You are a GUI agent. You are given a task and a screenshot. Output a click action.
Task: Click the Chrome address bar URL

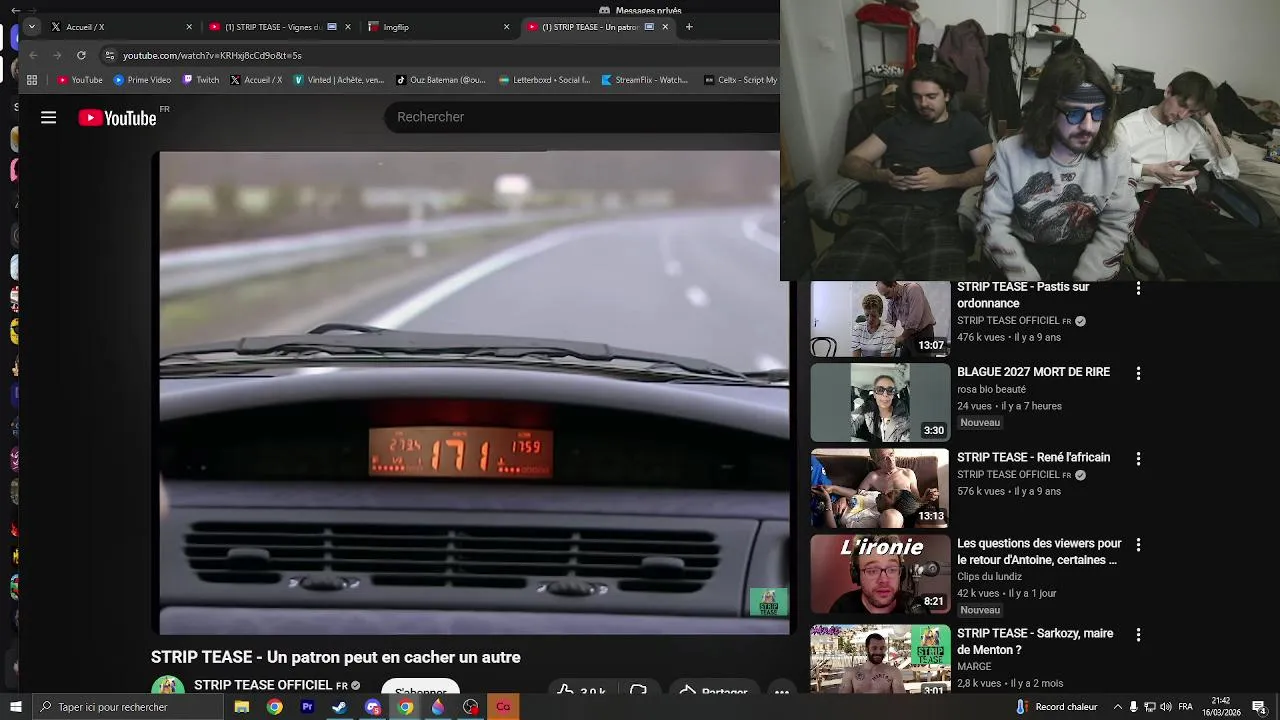point(212,55)
